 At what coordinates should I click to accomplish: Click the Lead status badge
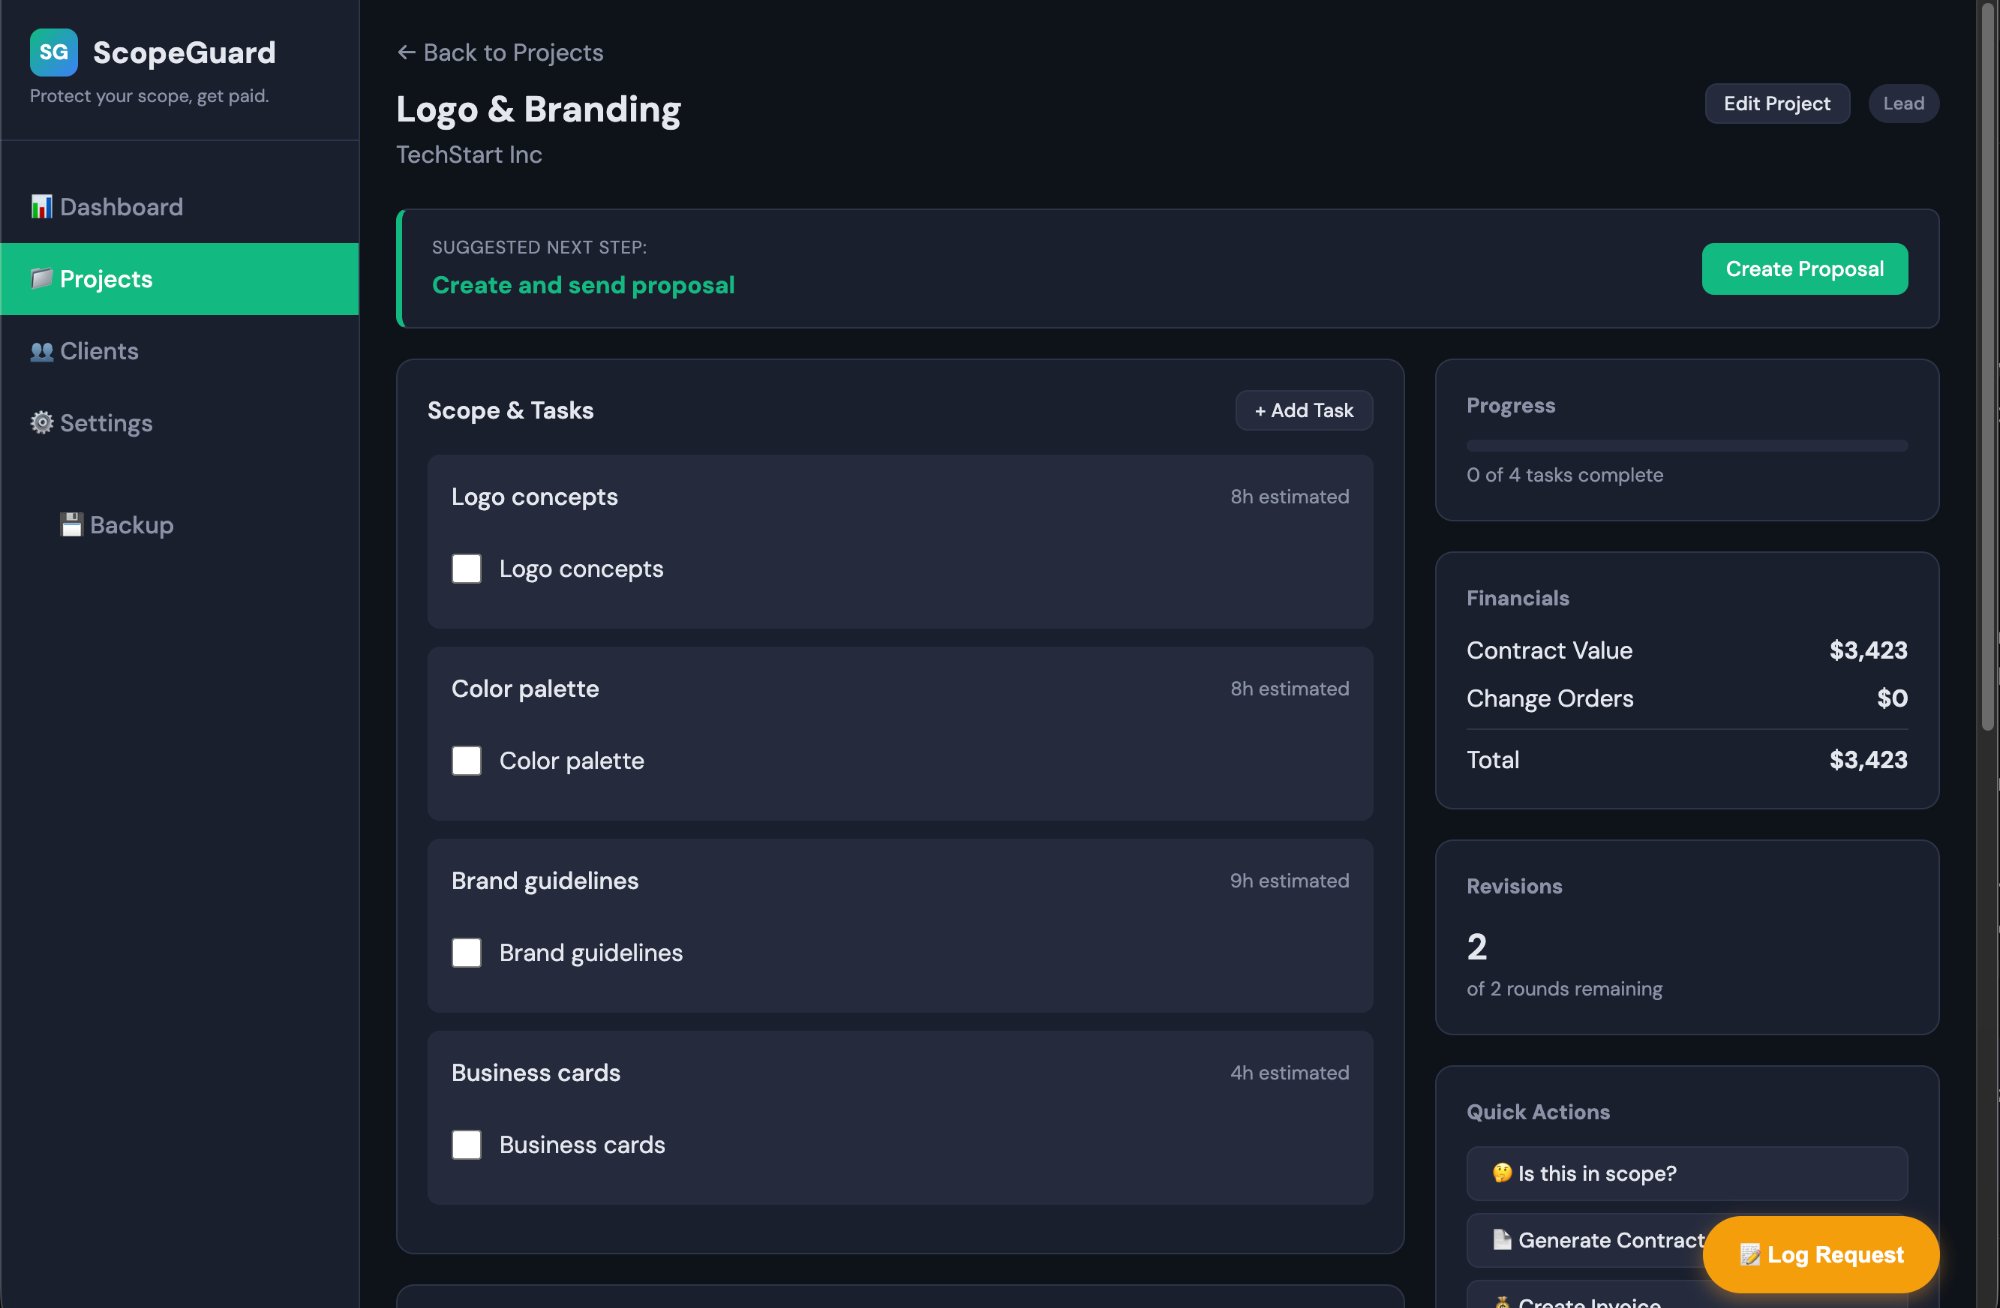point(1902,104)
